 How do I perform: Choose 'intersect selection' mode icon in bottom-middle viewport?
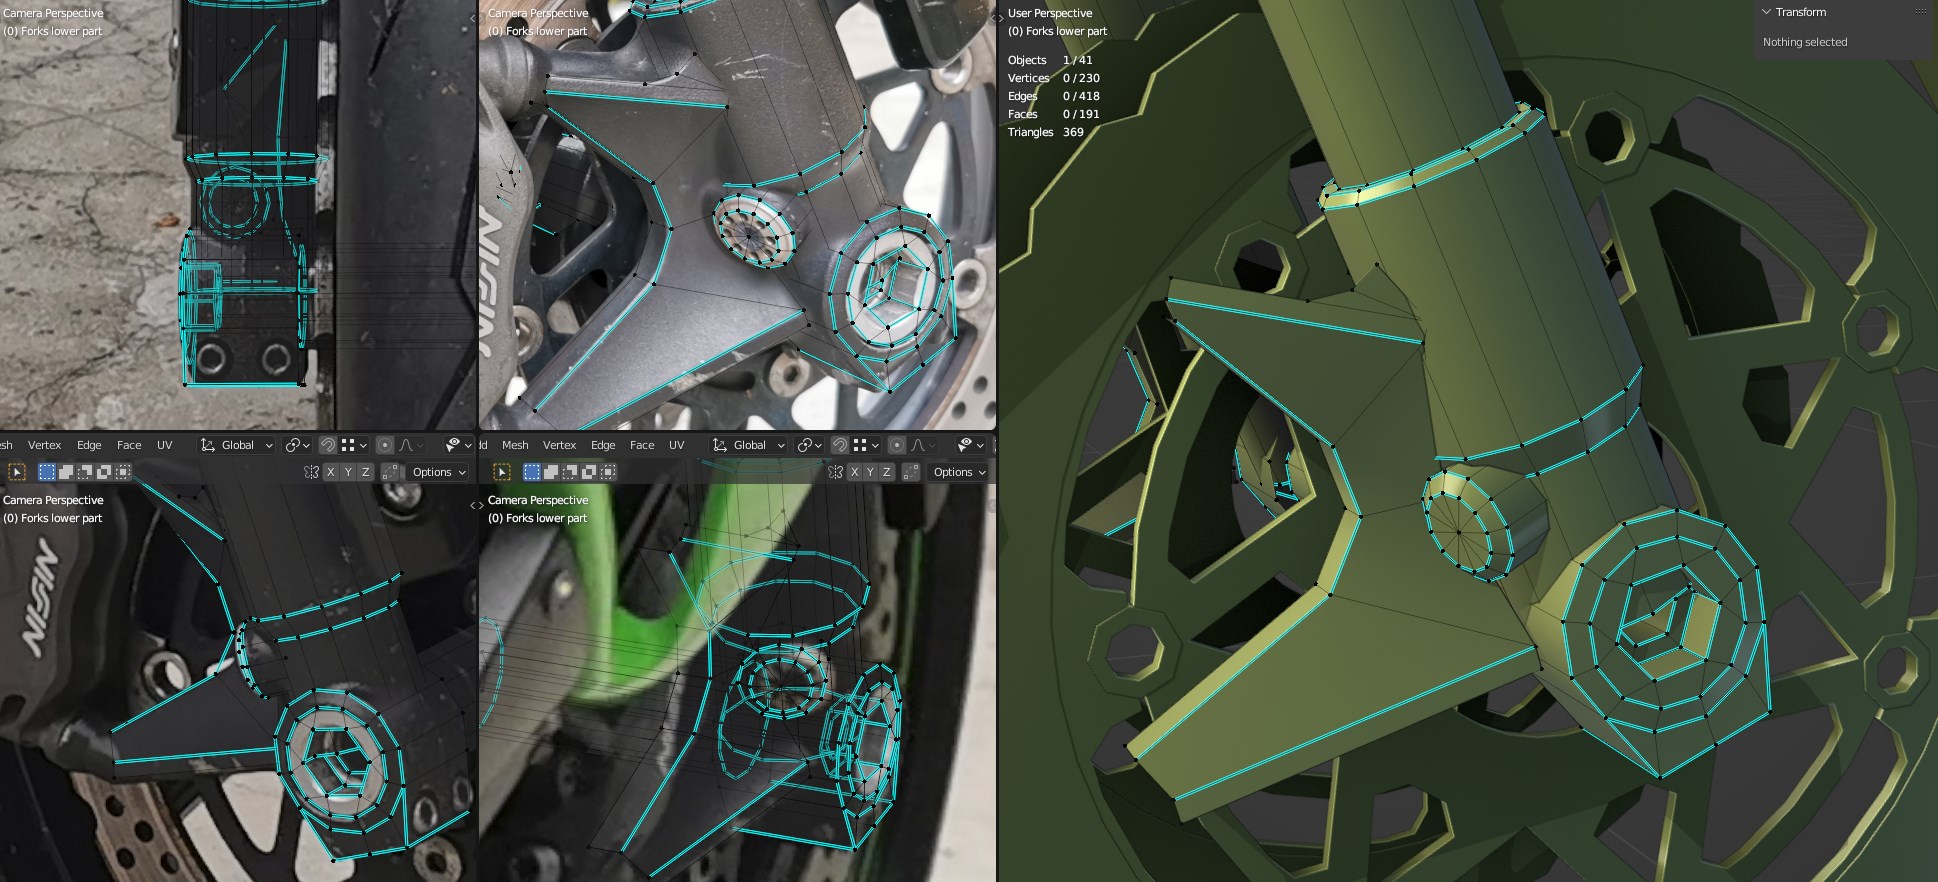pyautogui.click(x=608, y=472)
